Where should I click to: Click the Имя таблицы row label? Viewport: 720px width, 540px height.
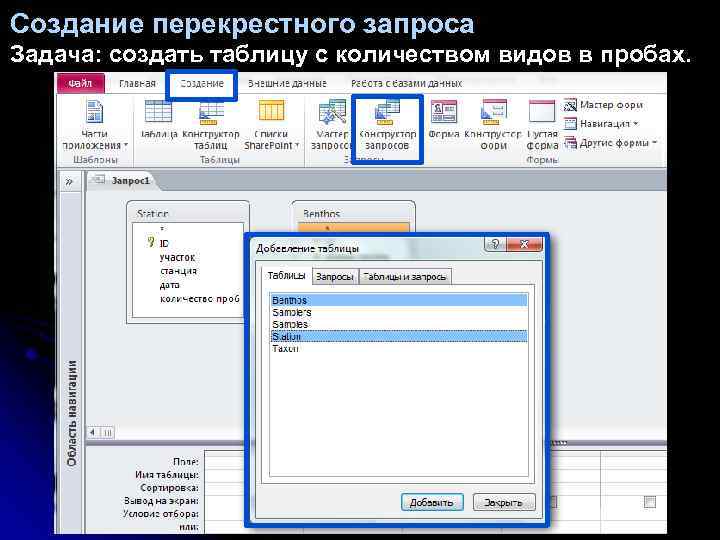pyautogui.click(x=167, y=474)
